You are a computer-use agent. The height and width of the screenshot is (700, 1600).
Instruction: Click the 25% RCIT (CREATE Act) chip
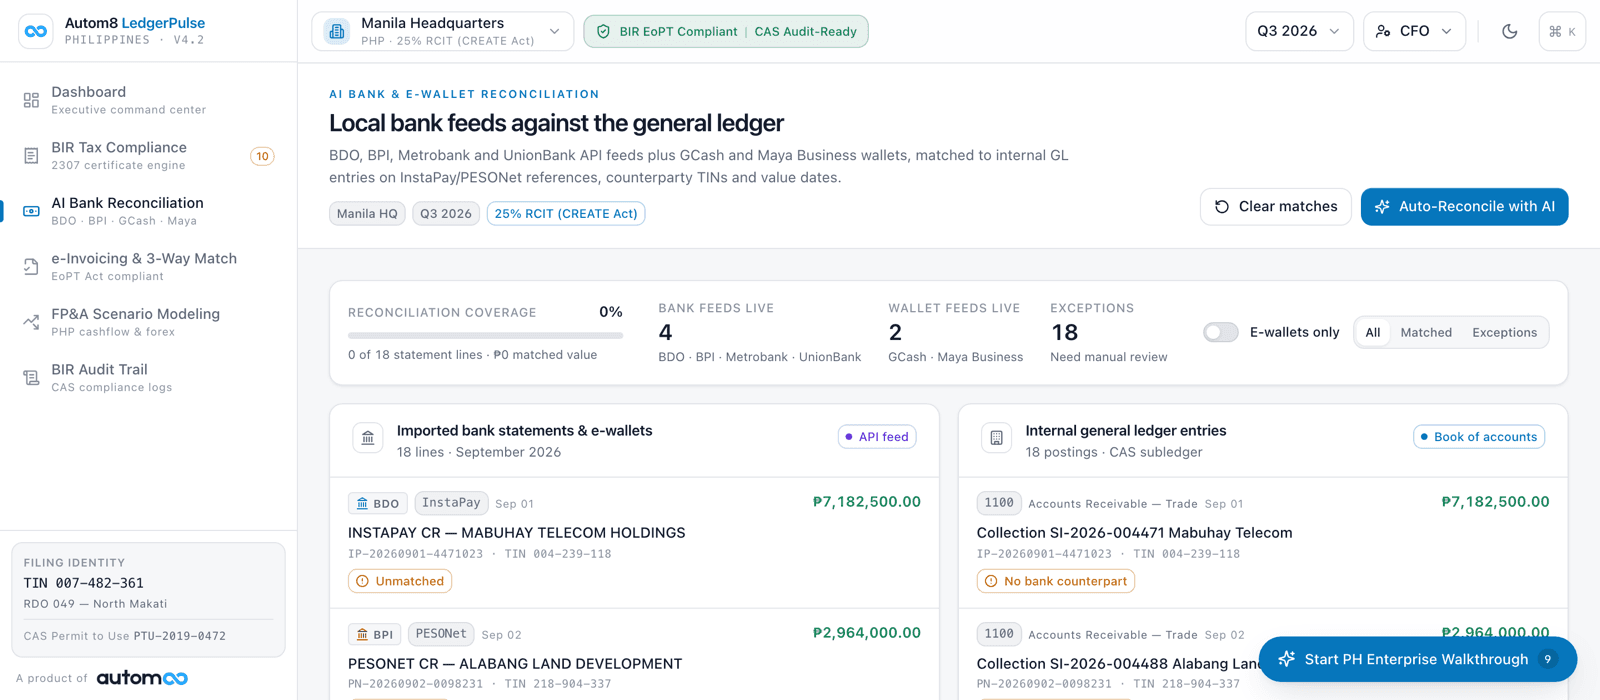[x=566, y=214]
